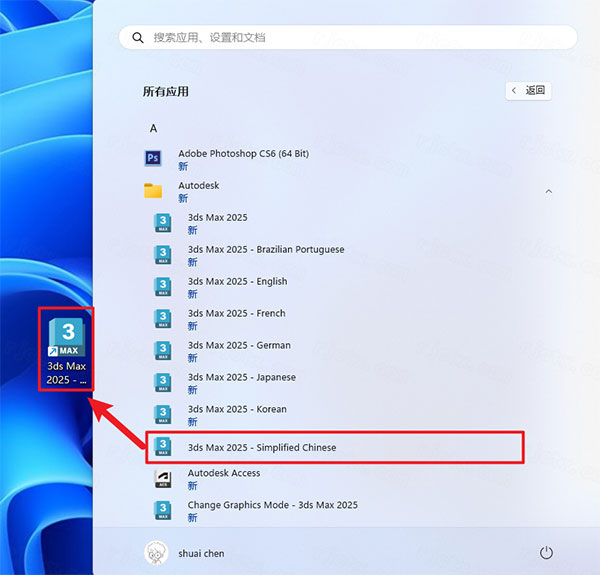The image size is (600, 575).
Task: Click the 3ds Max Brazilian Portuguese icon
Action: (x=163, y=255)
